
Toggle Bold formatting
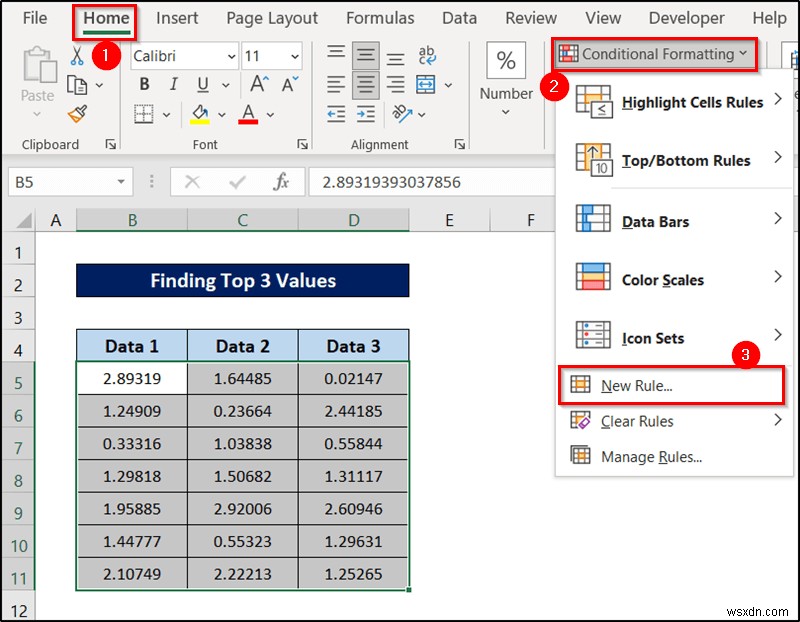click(x=143, y=85)
